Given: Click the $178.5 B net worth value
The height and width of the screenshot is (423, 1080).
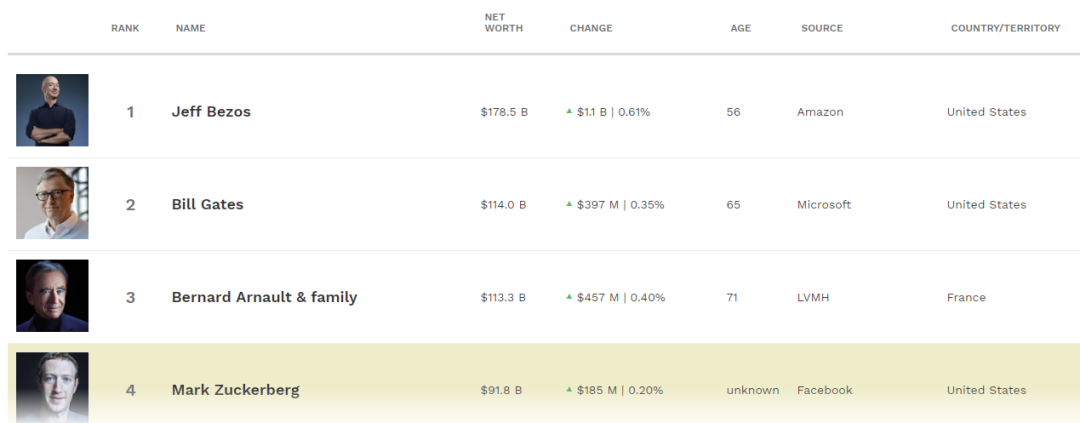Looking at the screenshot, I should point(504,112).
